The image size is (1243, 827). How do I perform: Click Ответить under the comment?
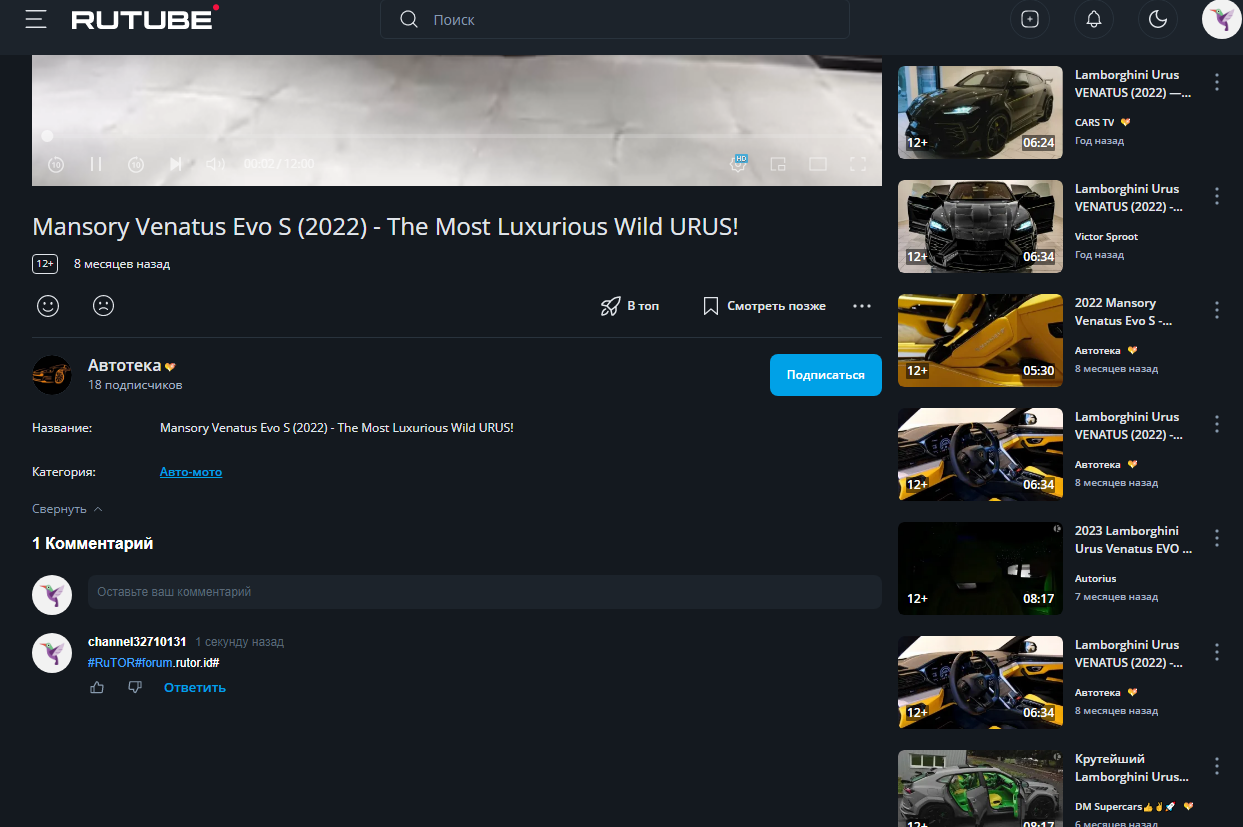click(195, 688)
